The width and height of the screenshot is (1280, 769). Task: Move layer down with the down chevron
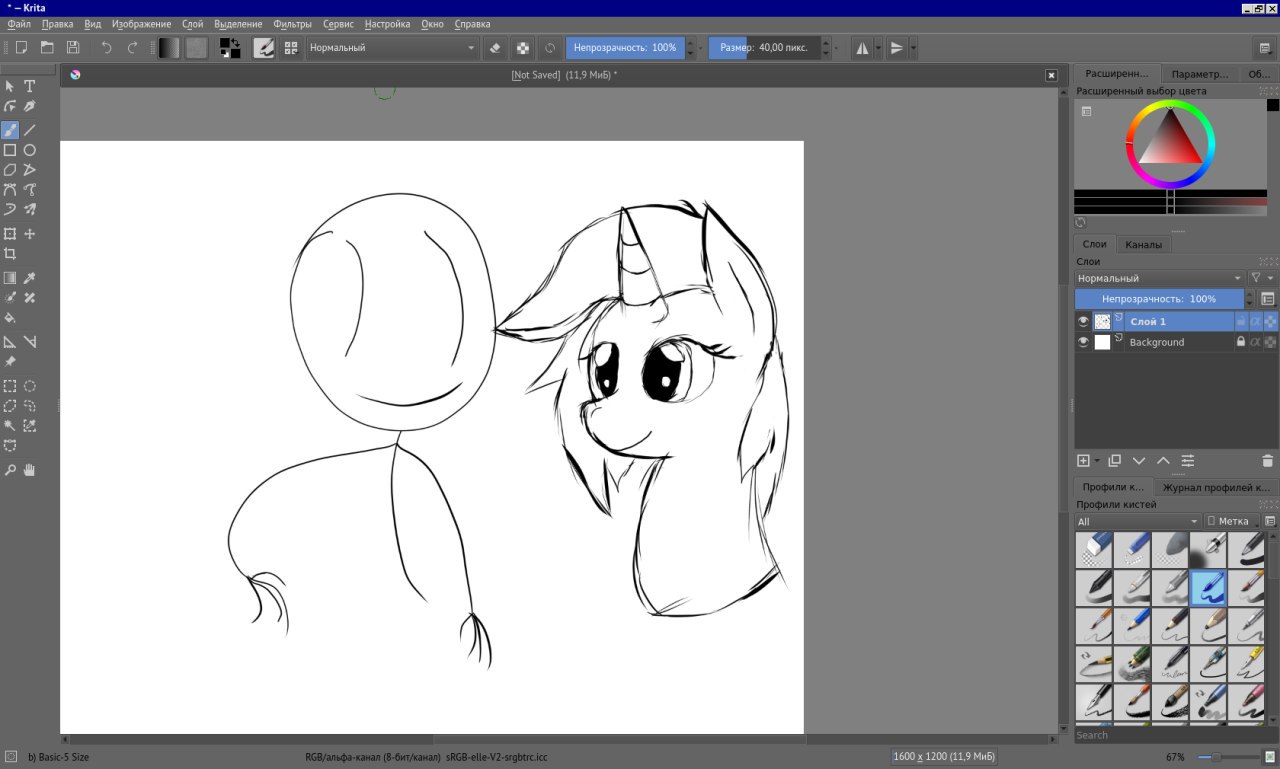coord(1139,461)
